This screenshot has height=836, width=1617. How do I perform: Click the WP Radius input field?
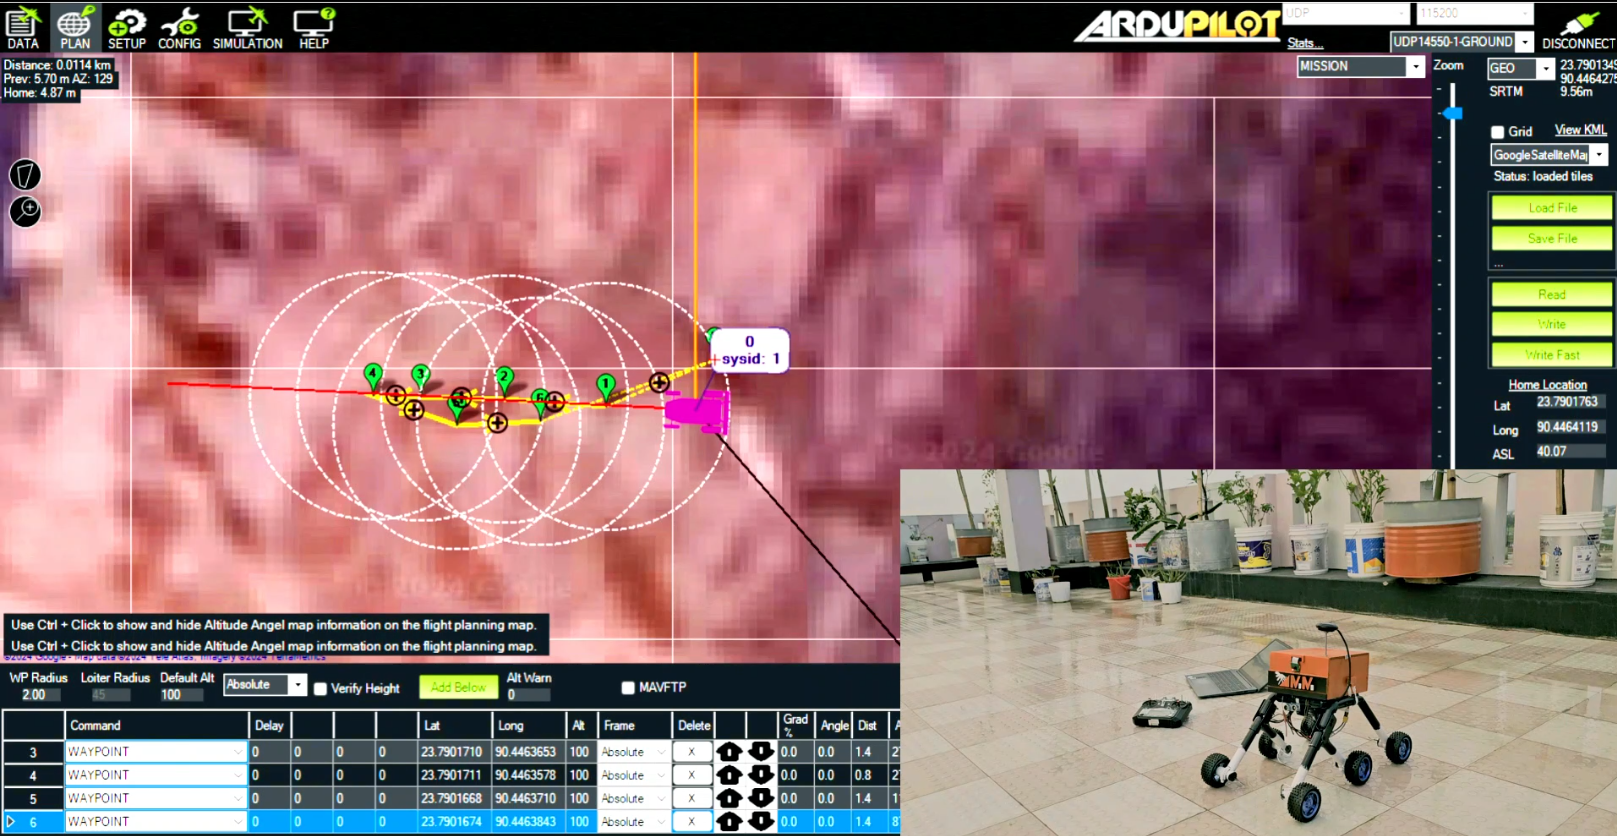[35, 695]
